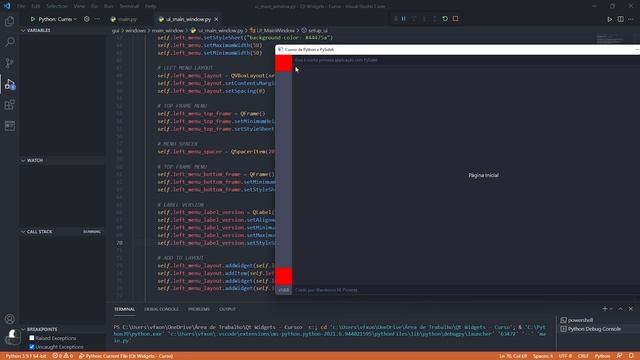Collapse the VARIABLES section
Image resolution: width=640 pixels, height=360 pixels.
click(62, 30)
